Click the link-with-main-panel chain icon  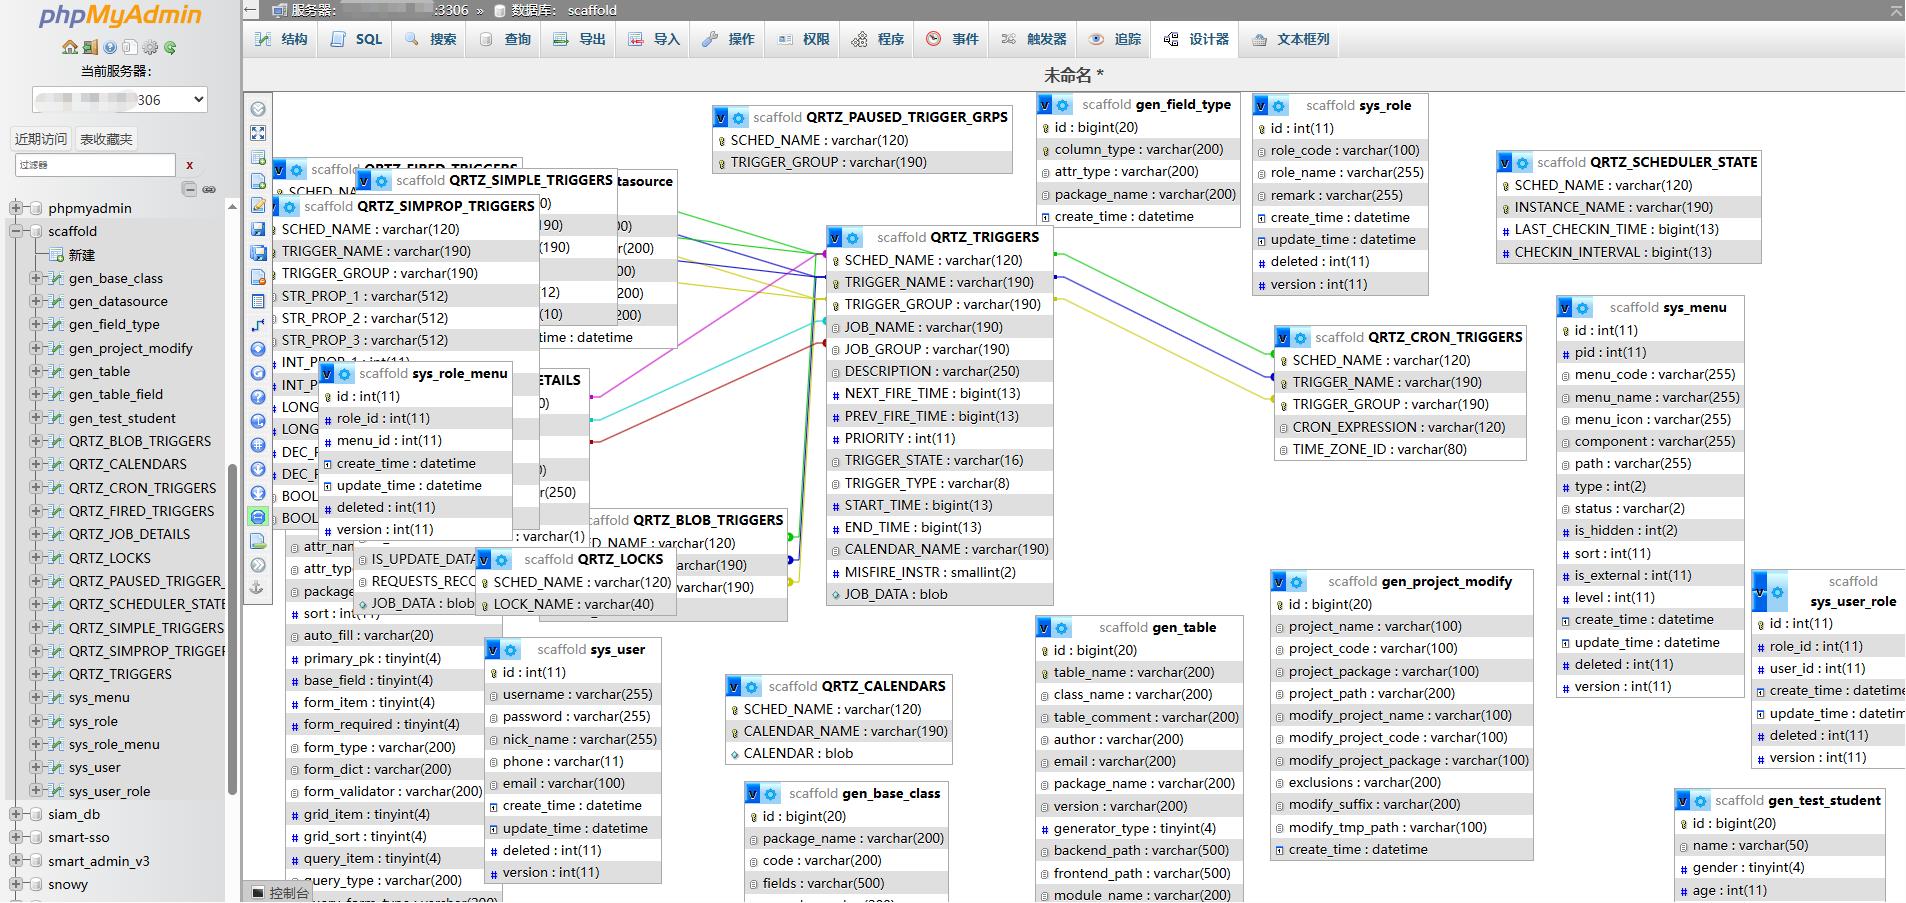[x=209, y=189]
